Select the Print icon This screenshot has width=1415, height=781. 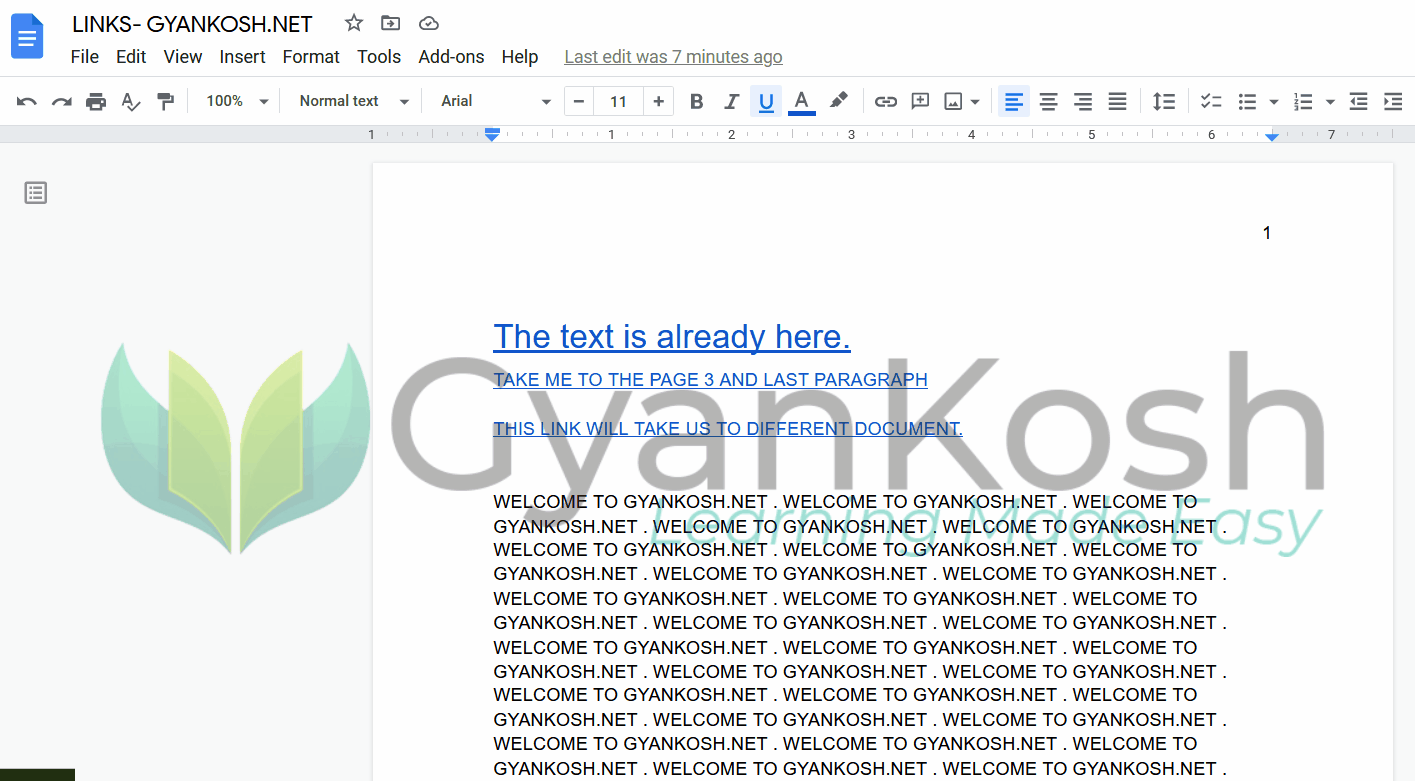click(96, 101)
